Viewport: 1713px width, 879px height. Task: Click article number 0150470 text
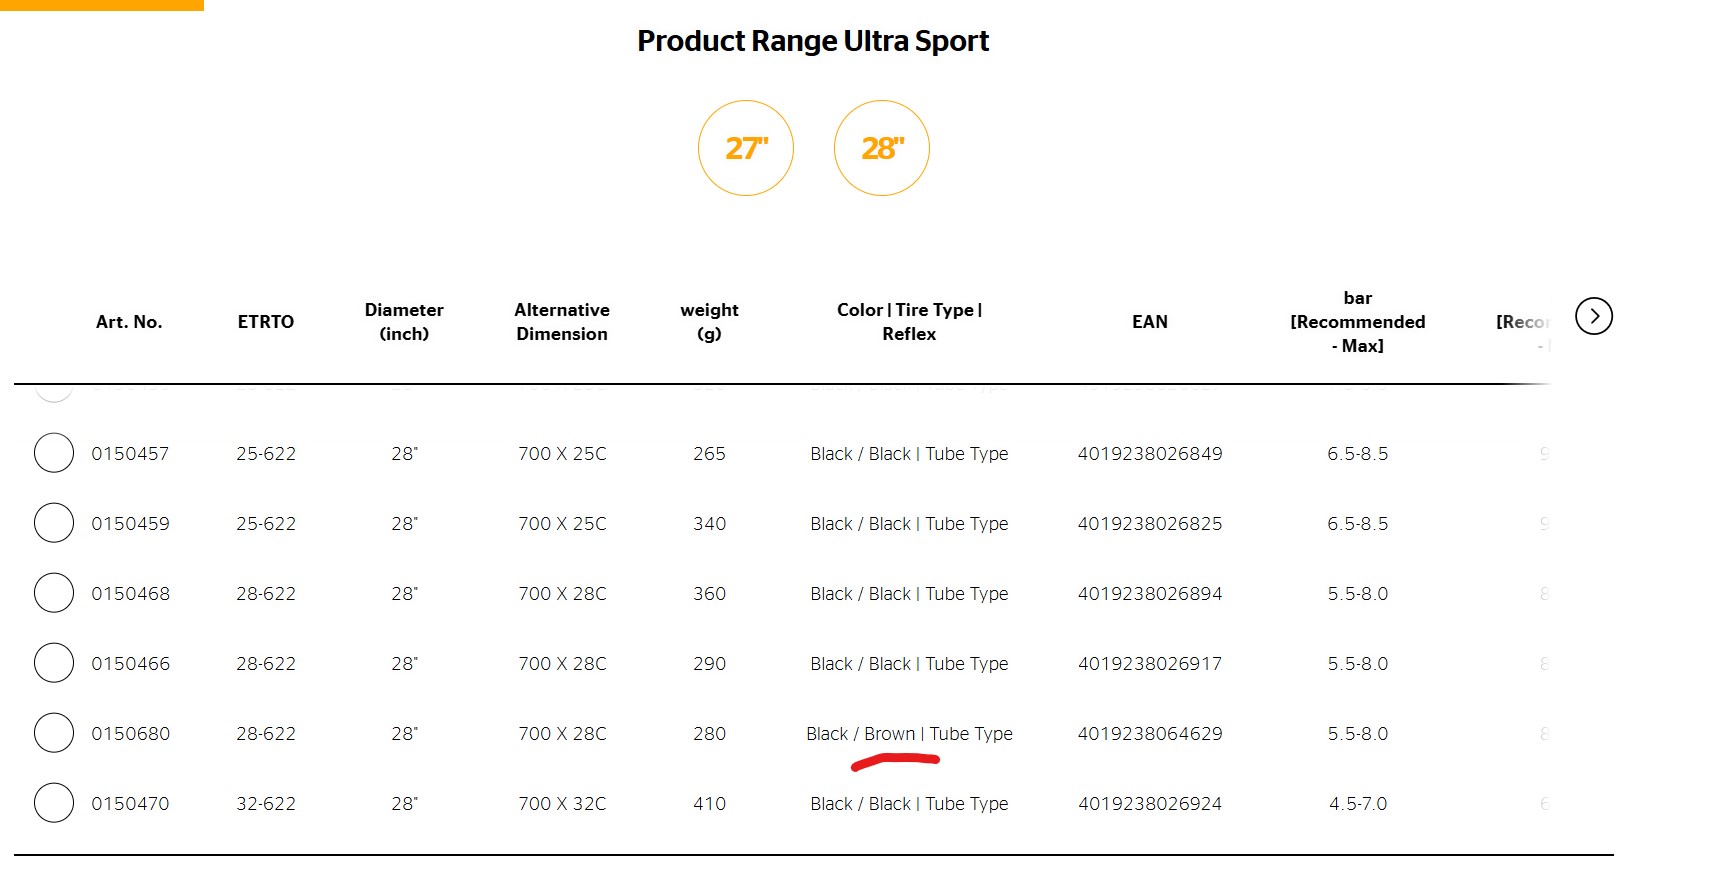coord(130,804)
